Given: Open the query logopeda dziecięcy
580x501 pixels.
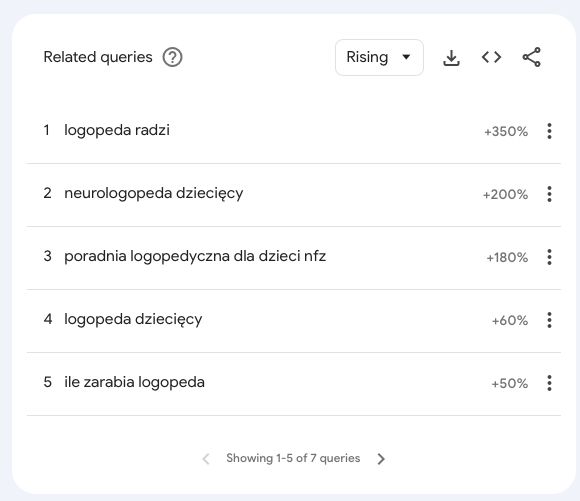Looking at the screenshot, I should 133,319.
